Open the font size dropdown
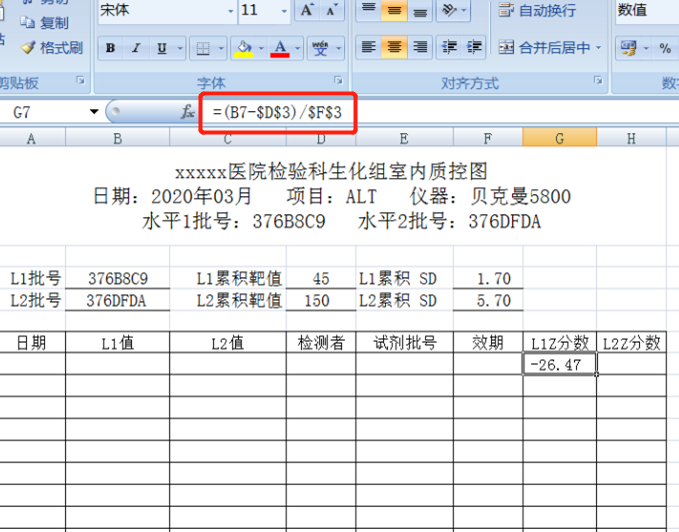The width and height of the screenshot is (679, 532). 283,11
